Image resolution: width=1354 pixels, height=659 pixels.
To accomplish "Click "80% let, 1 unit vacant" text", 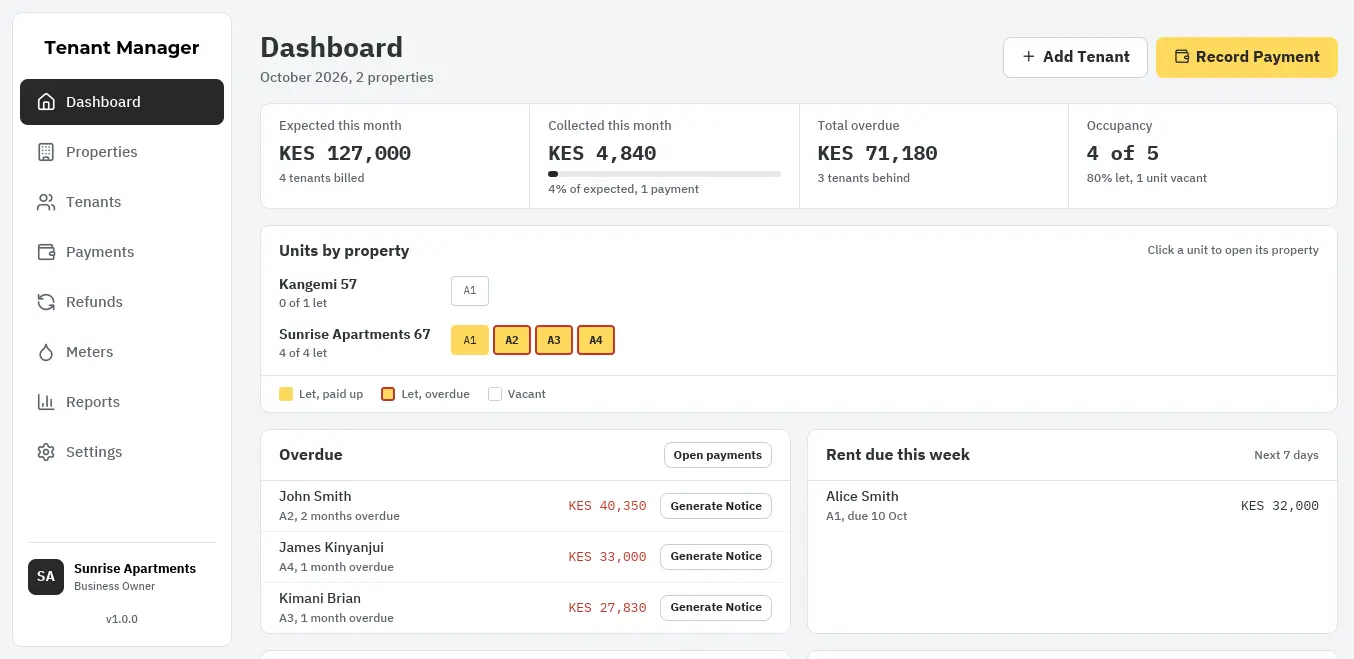I will coord(1147,178).
